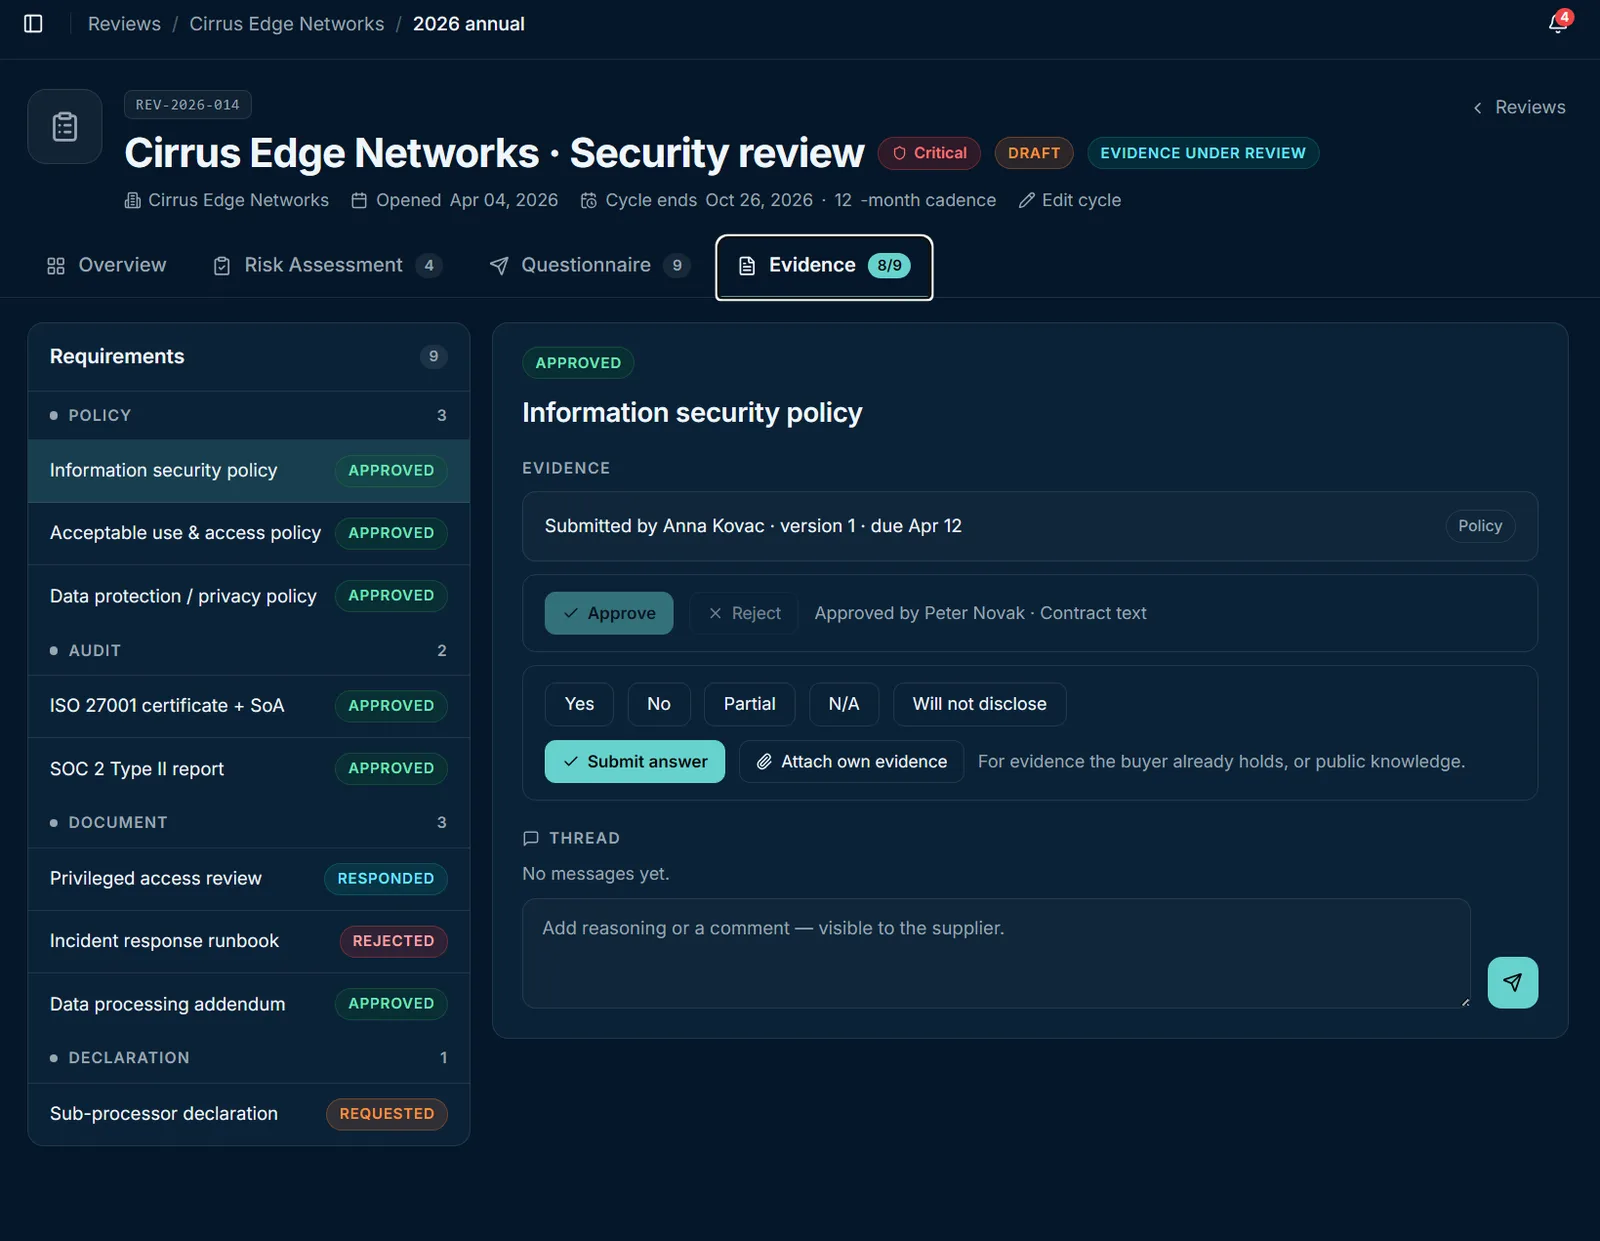Open Reviews in the breadcrumb
Screen dimensions: 1600x1241
click(x=124, y=24)
